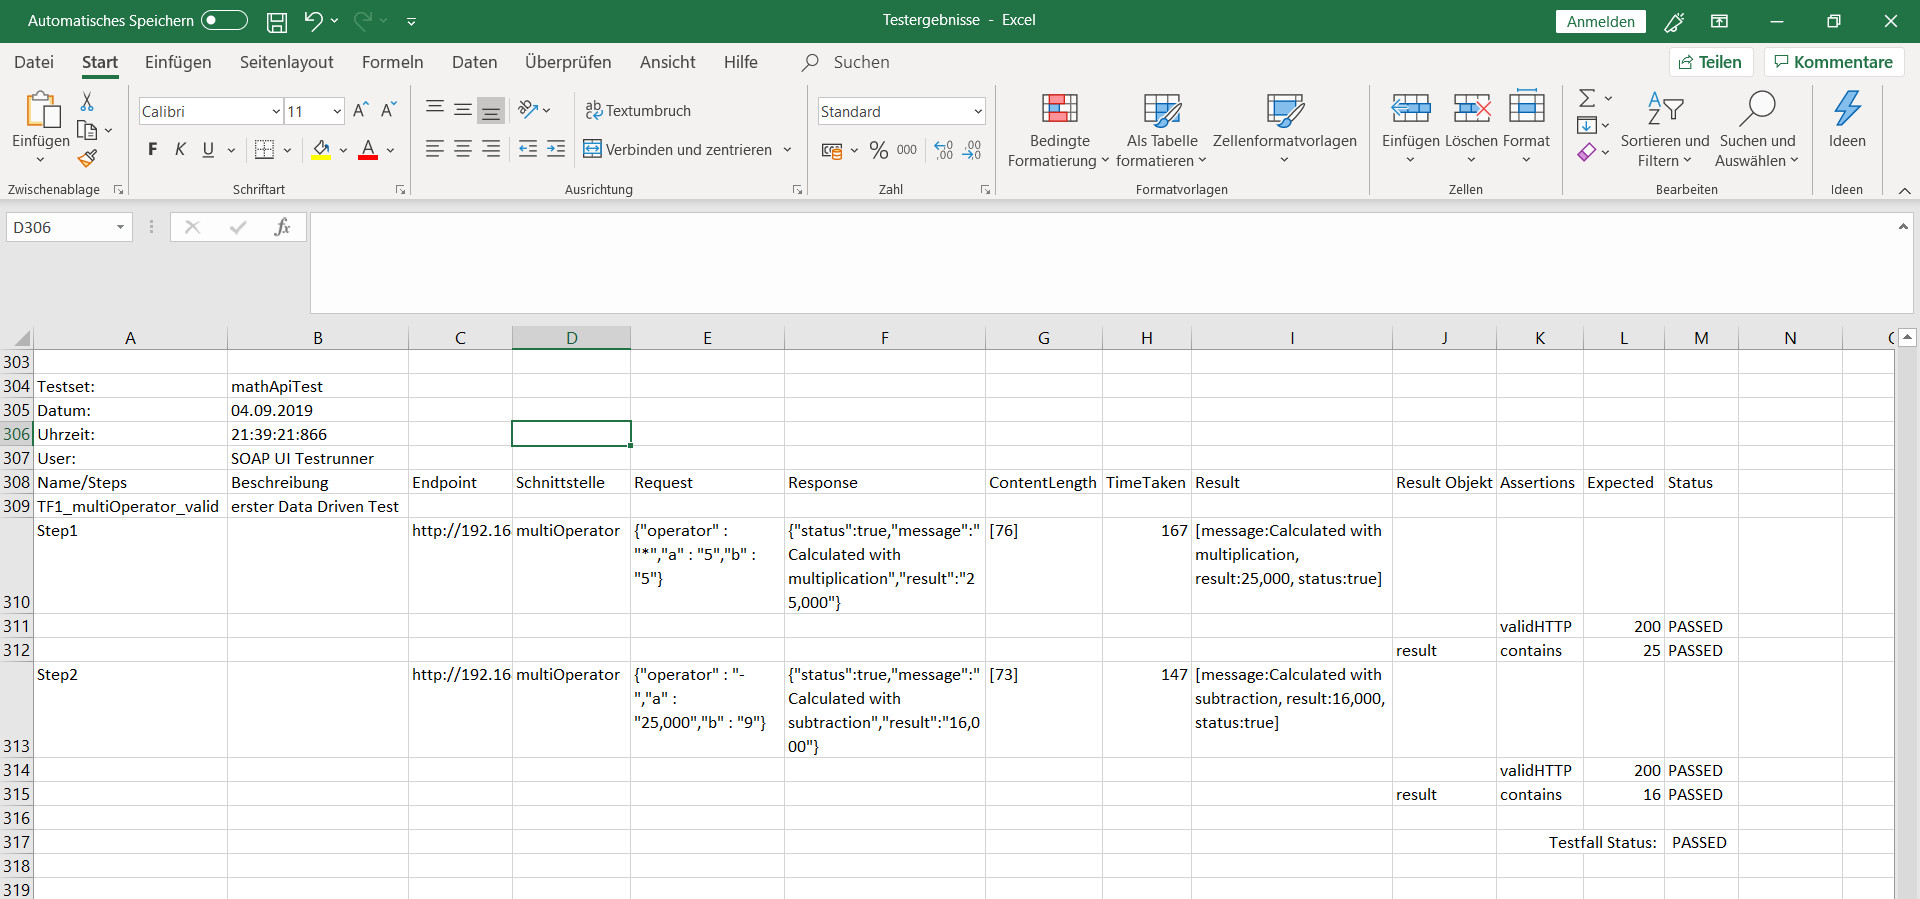Click the Anmelden button
This screenshot has width=1920, height=899.
[1601, 21]
